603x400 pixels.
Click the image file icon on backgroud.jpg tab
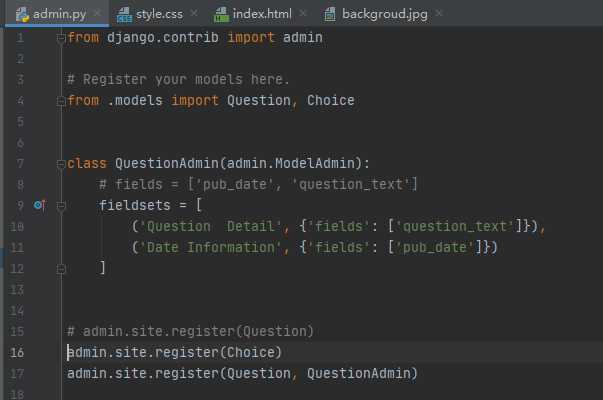point(329,14)
